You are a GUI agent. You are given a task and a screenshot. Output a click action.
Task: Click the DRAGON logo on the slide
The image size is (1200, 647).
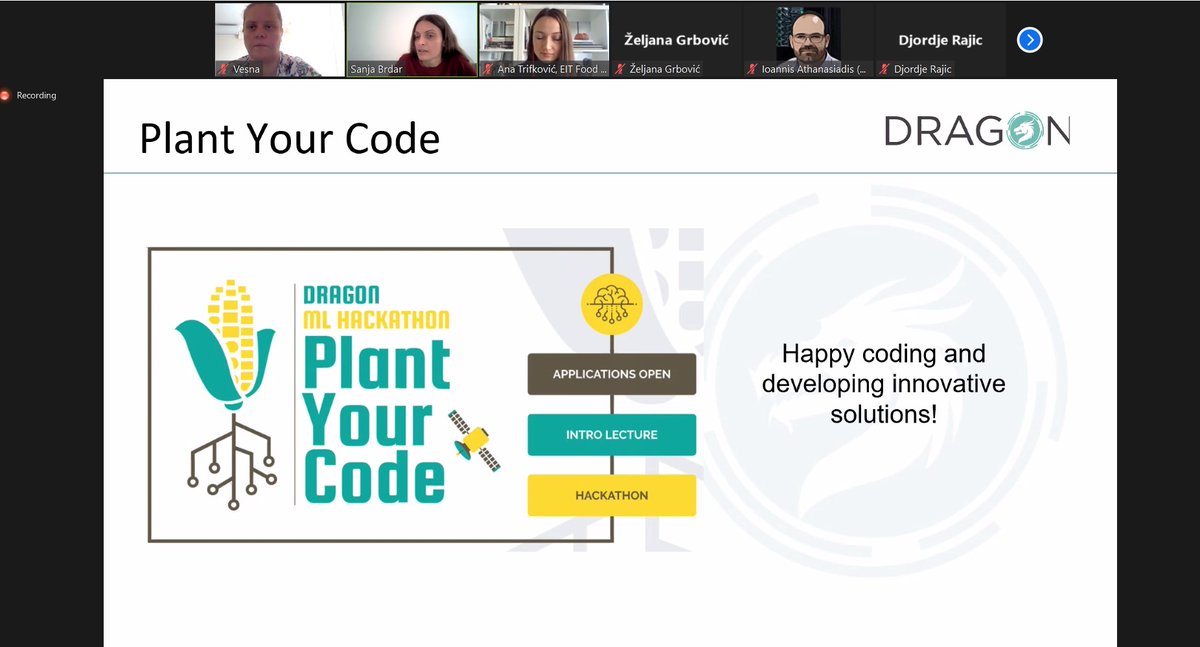(977, 131)
